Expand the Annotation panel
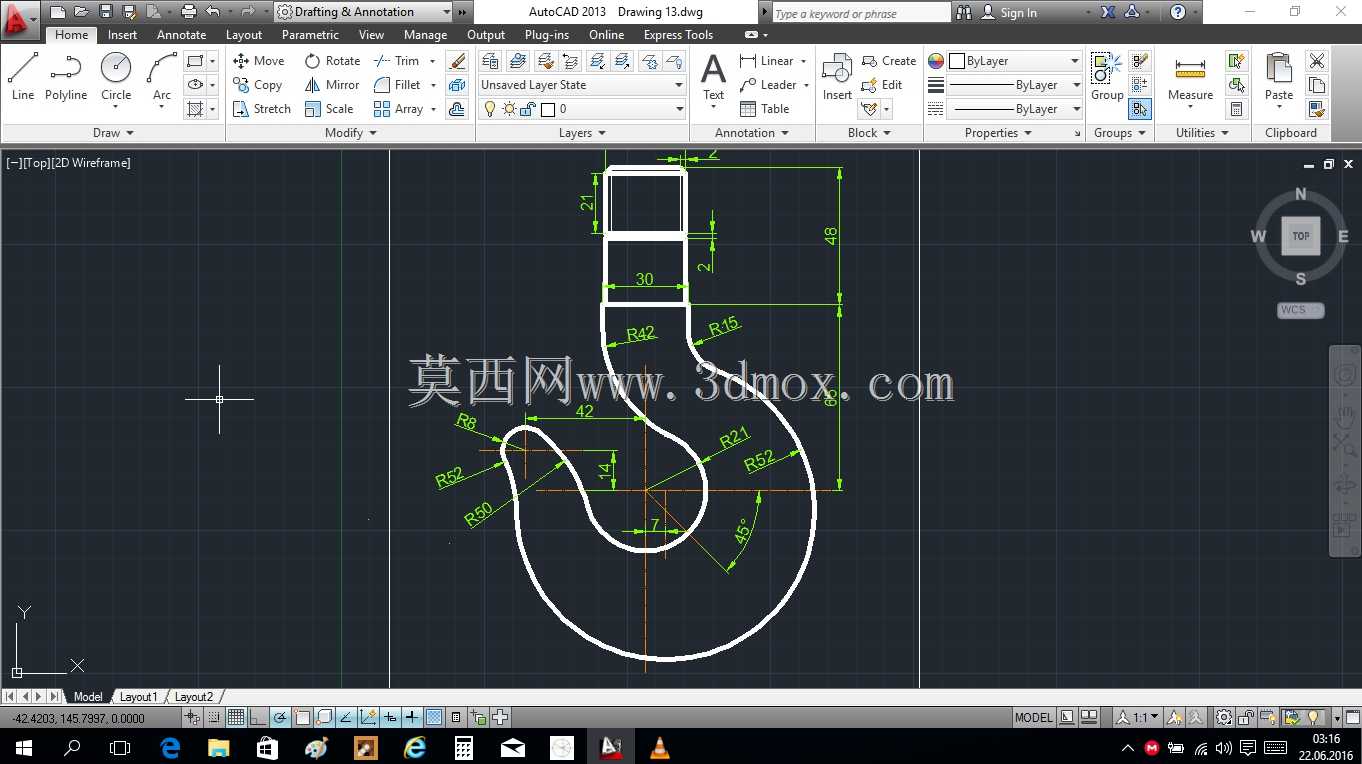The image size is (1362, 764). pyautogui.click(x=752, y=133)
